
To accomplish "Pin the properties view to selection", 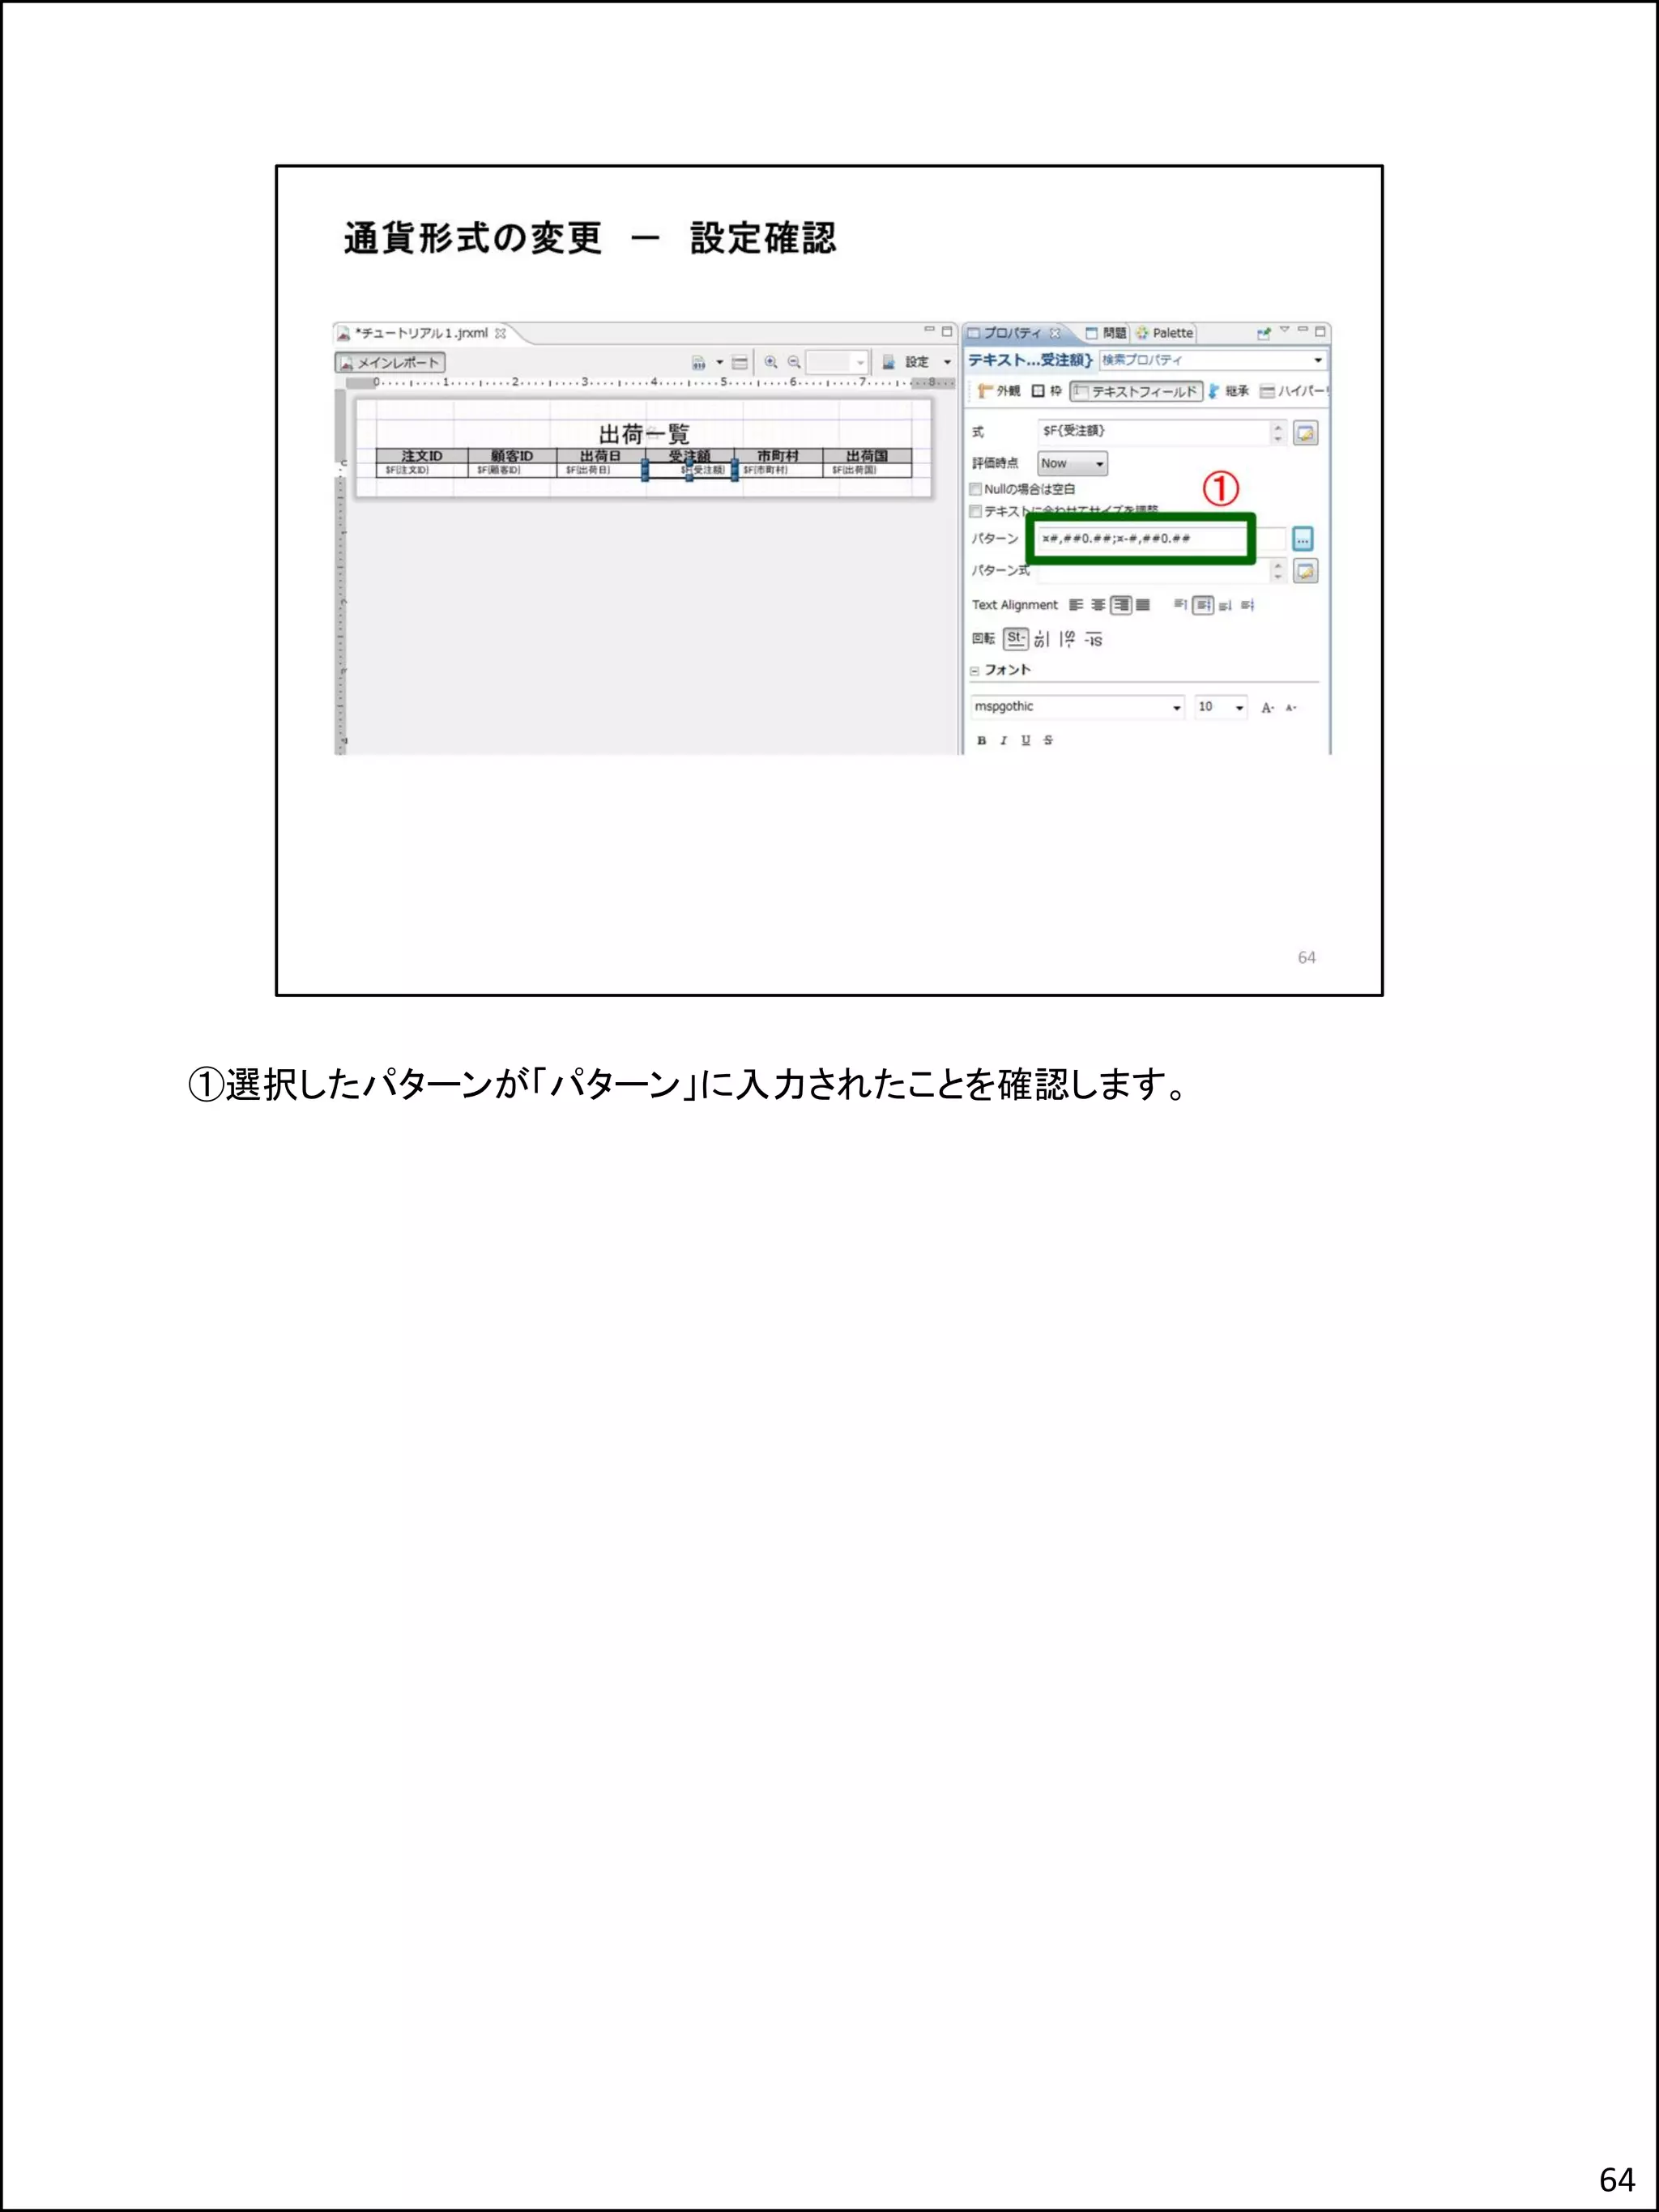I will point(1264,333).
